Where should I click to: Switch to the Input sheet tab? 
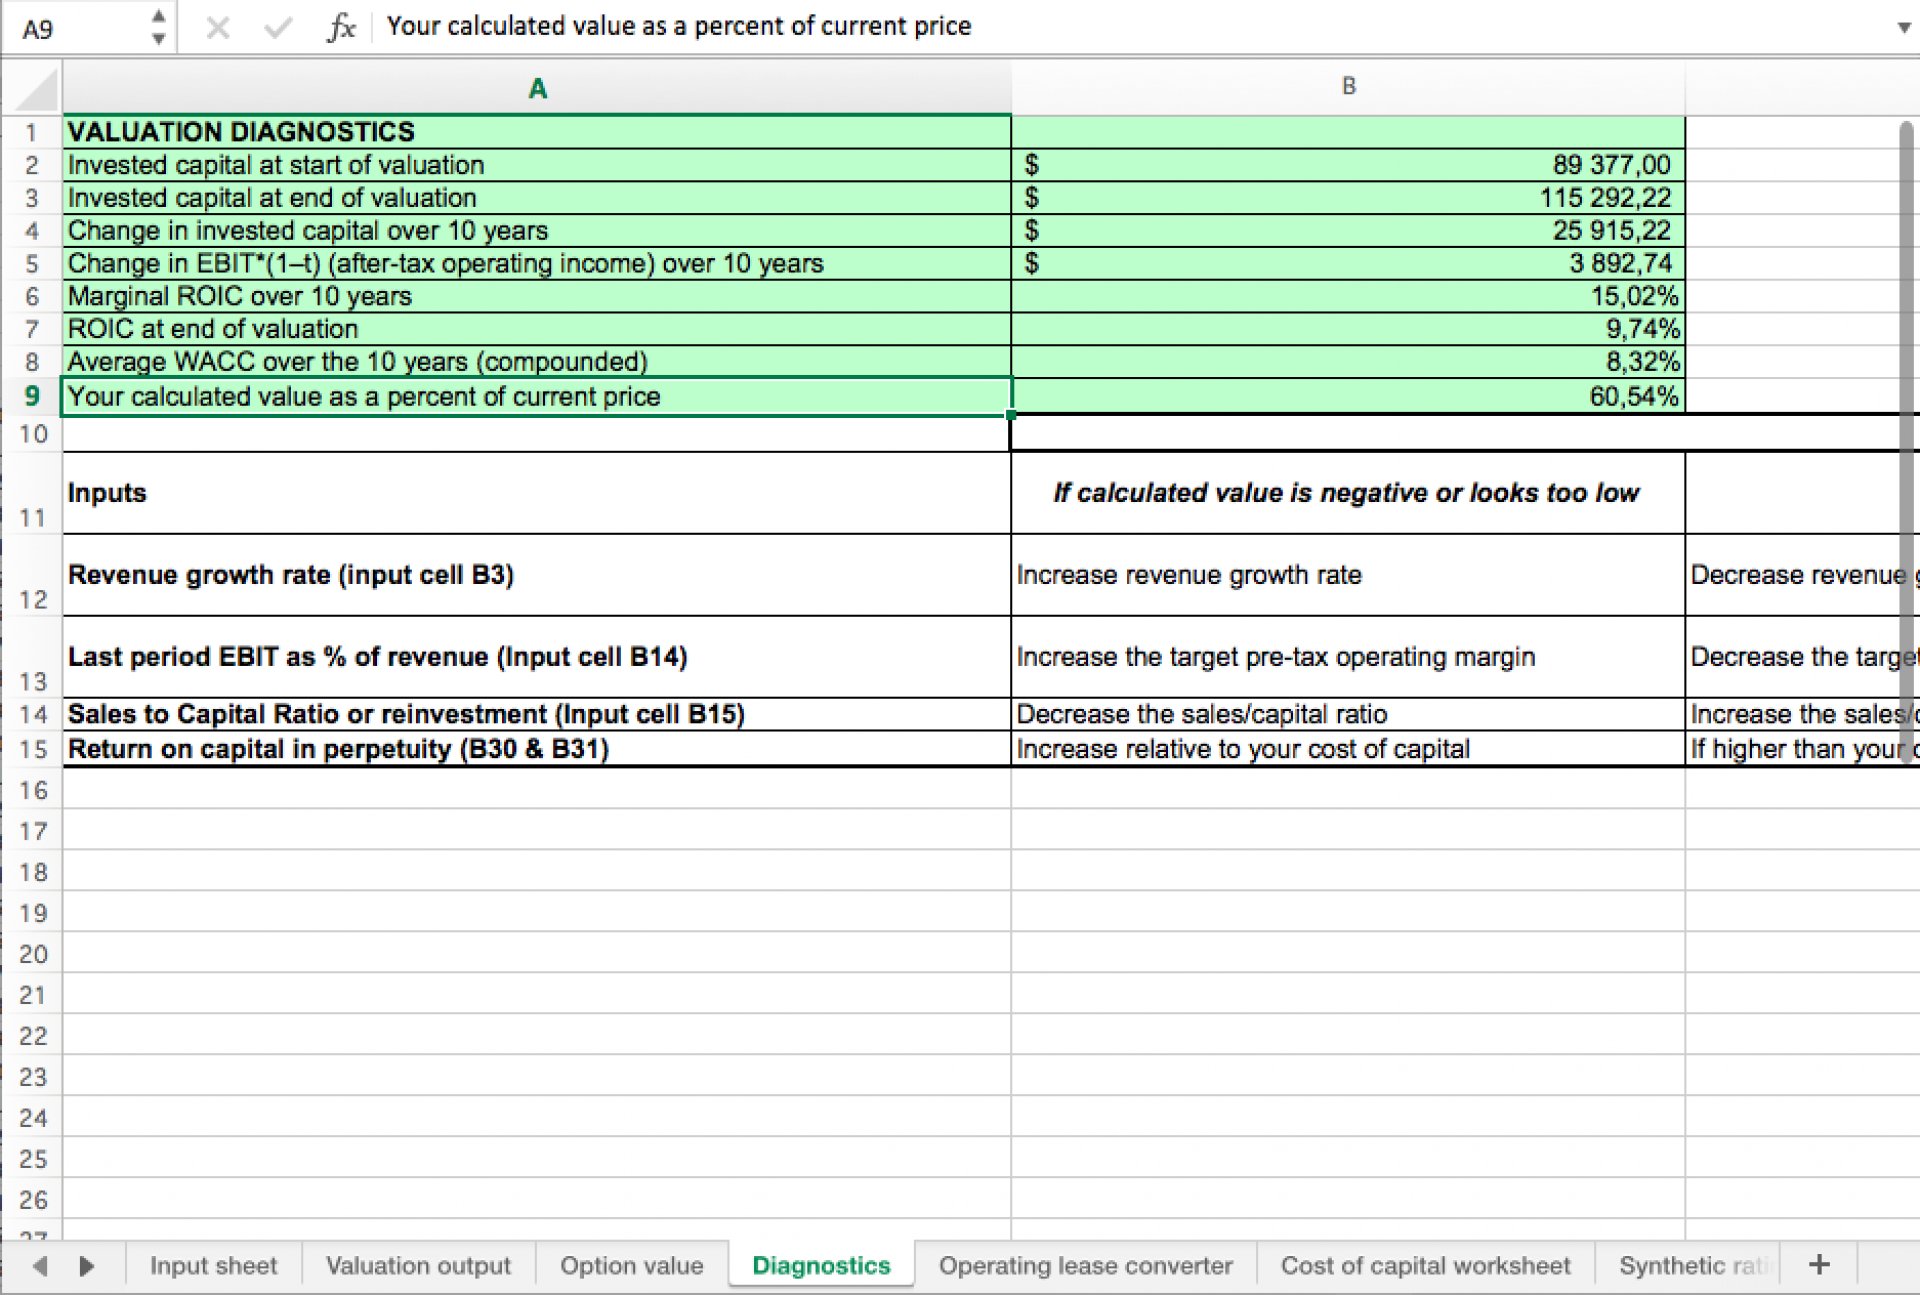213,1265
